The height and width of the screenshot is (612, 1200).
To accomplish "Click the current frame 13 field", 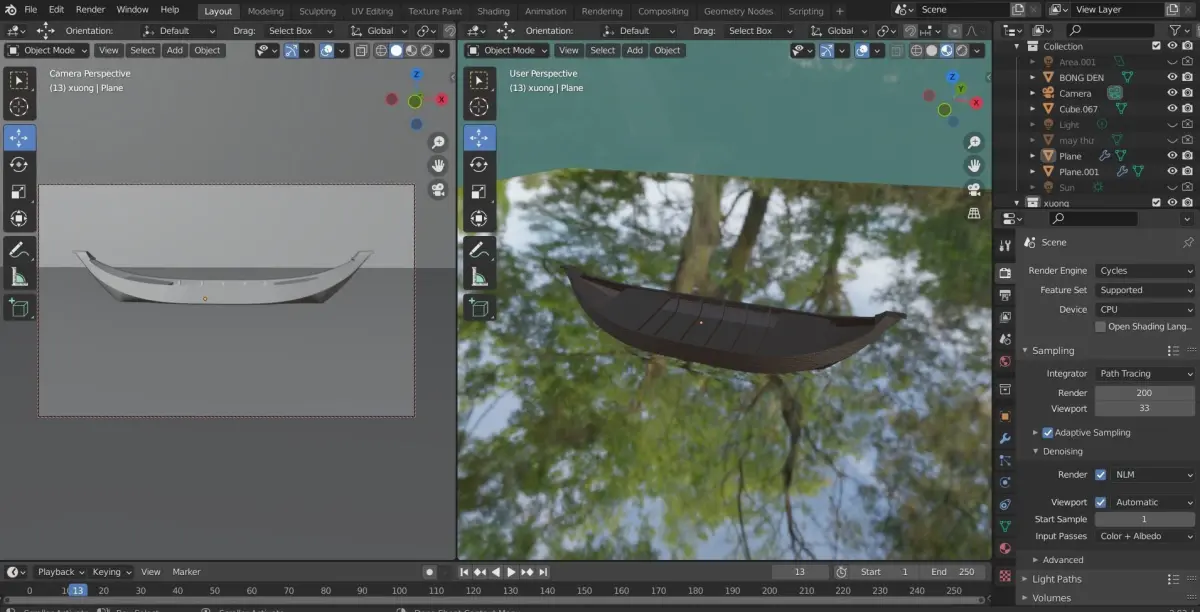I will (799, 572).
